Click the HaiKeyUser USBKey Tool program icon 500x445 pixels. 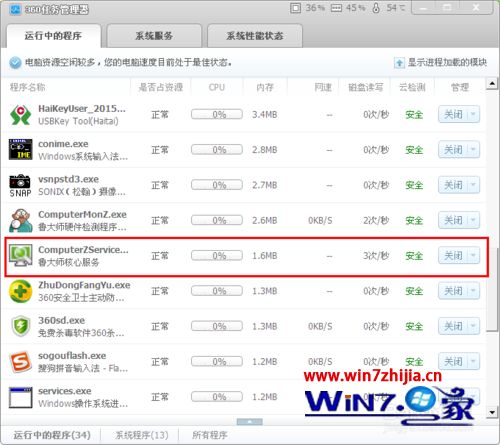(21, 115)
